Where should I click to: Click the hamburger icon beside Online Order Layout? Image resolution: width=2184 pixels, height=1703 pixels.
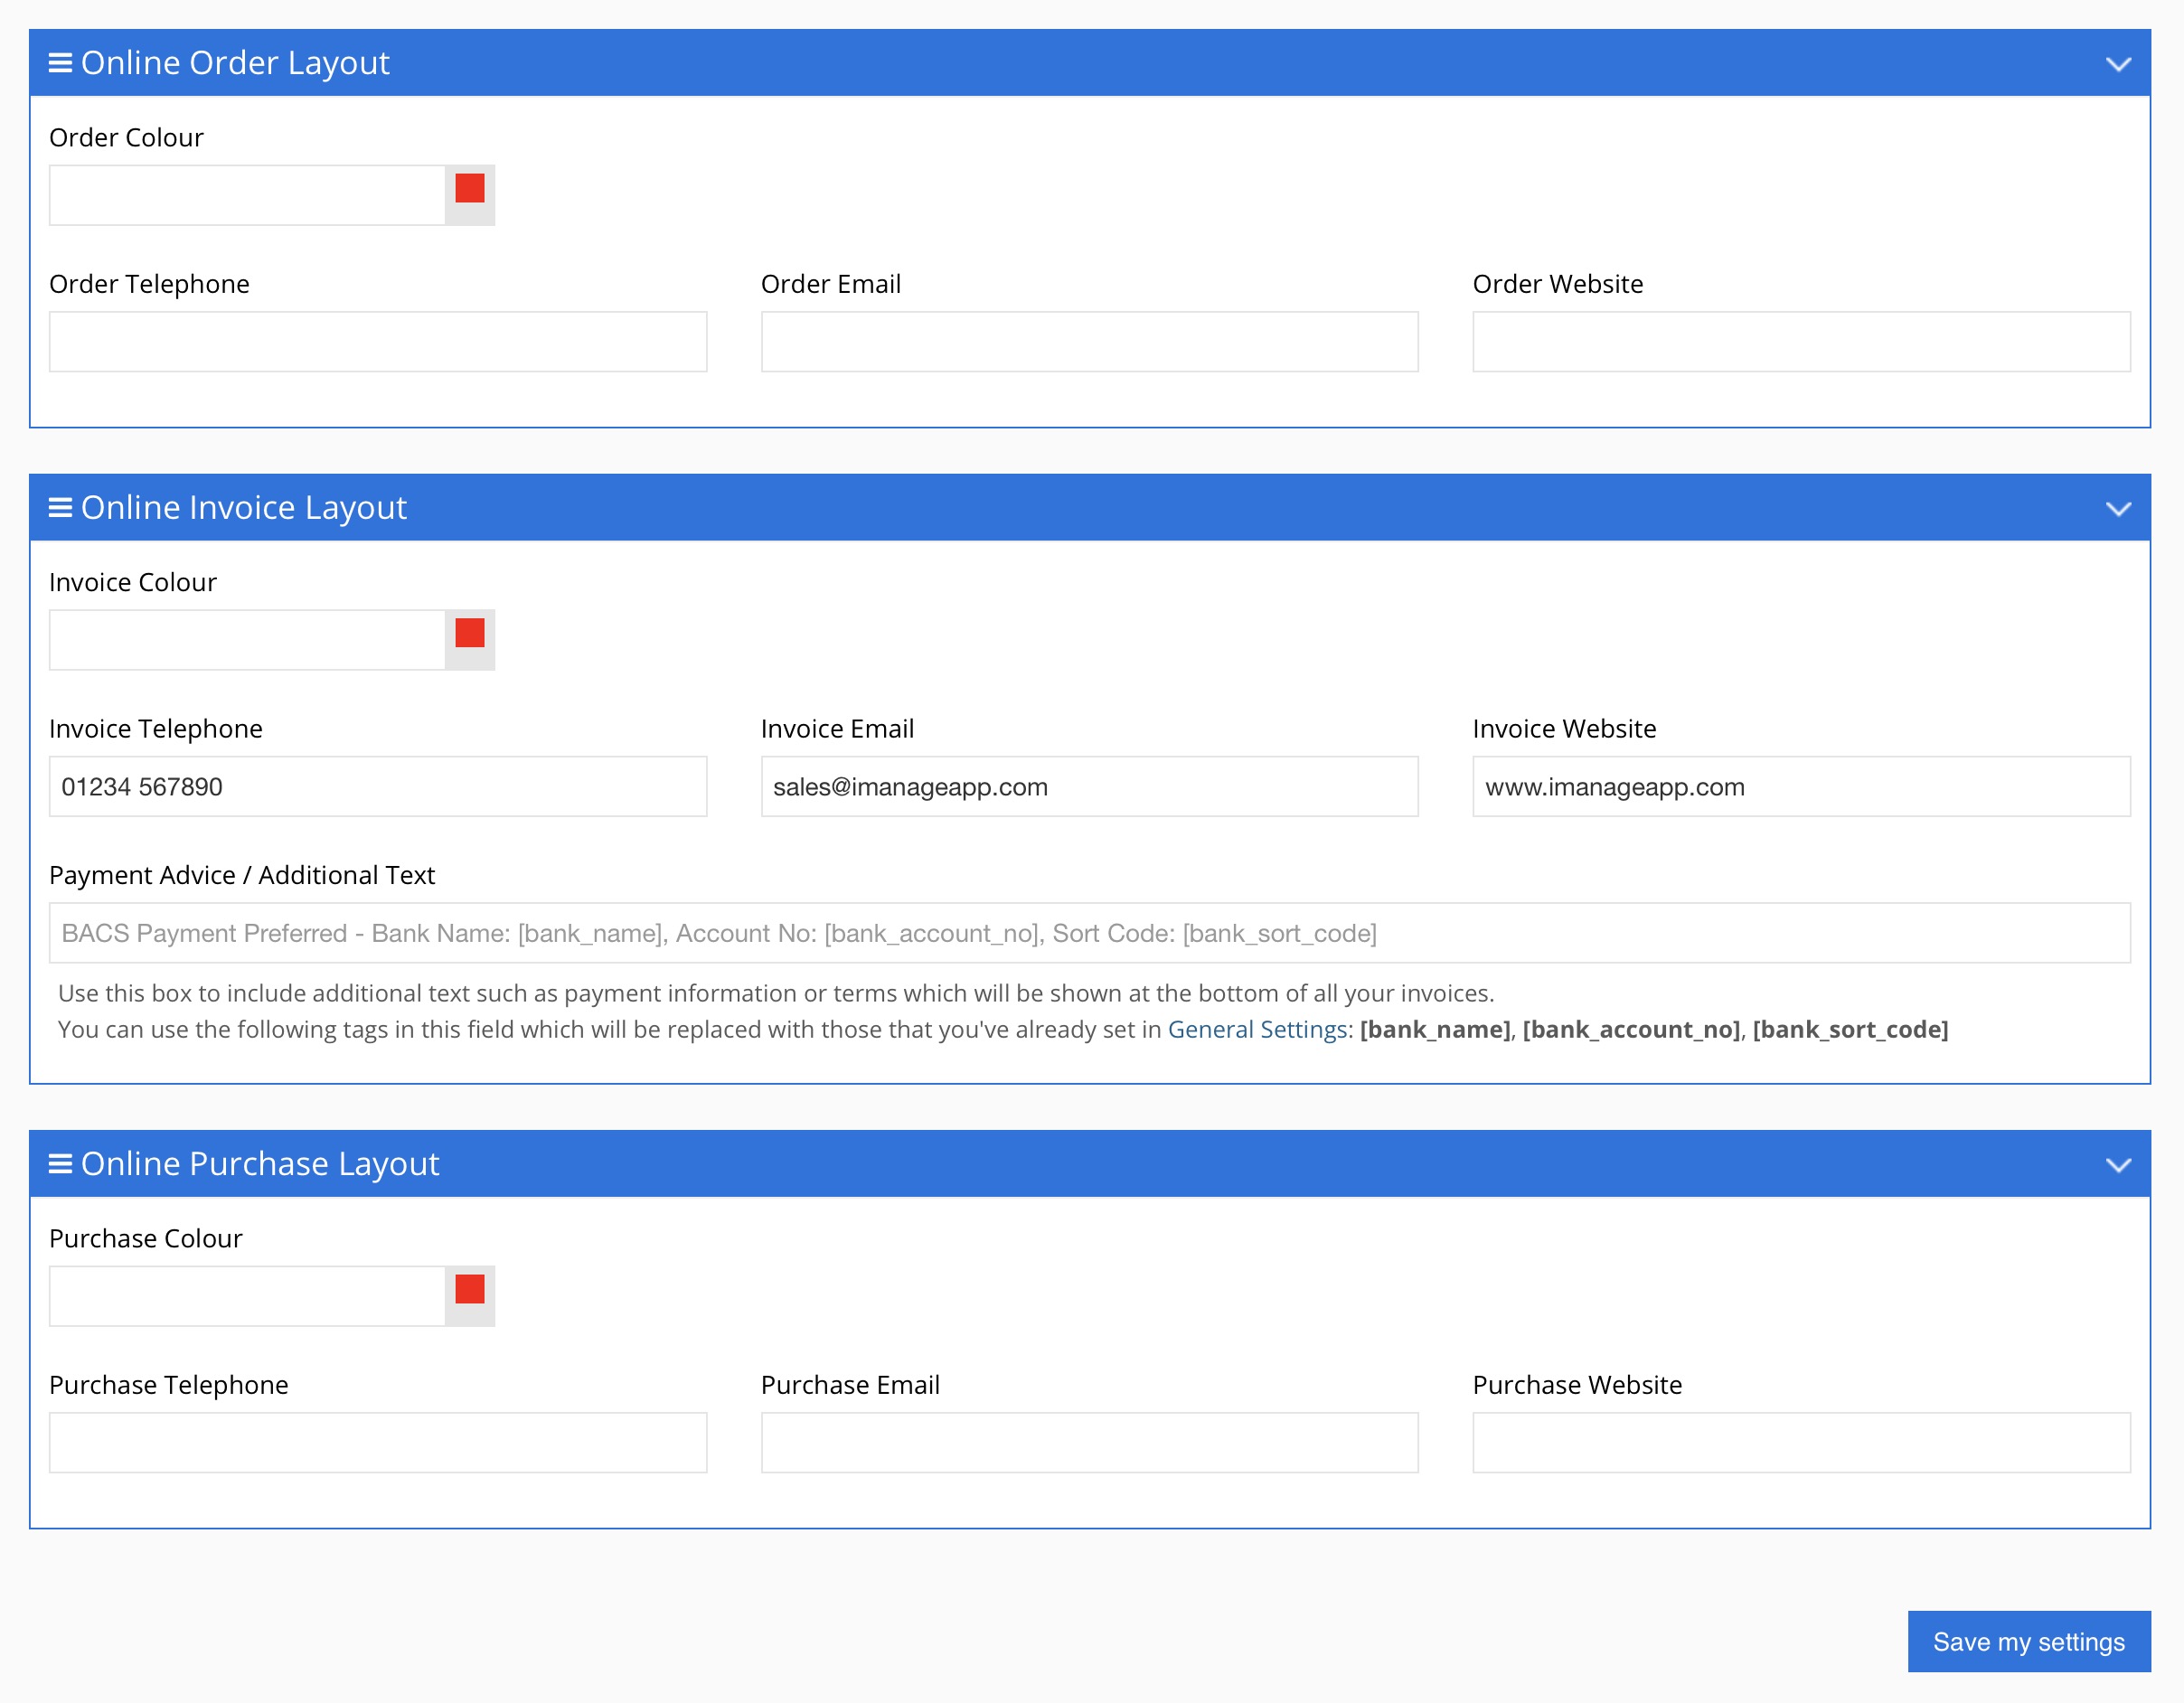60,63
